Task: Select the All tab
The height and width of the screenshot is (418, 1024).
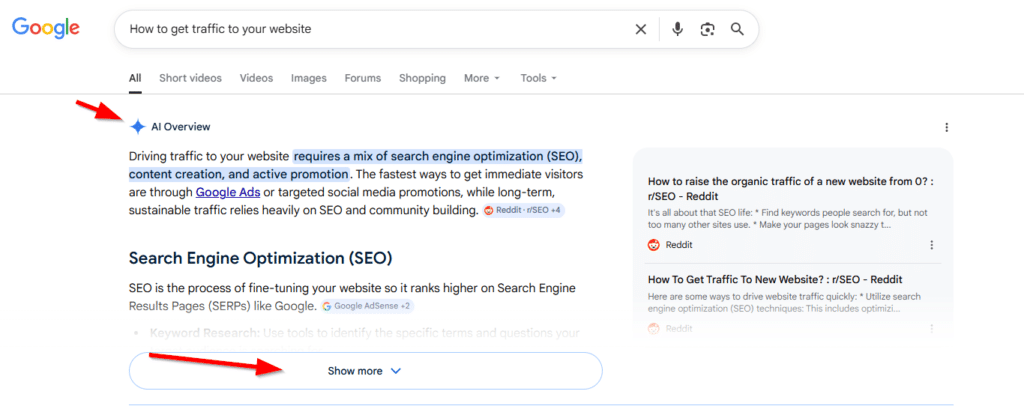Action: pyautogui.click(x=135, y=78)
